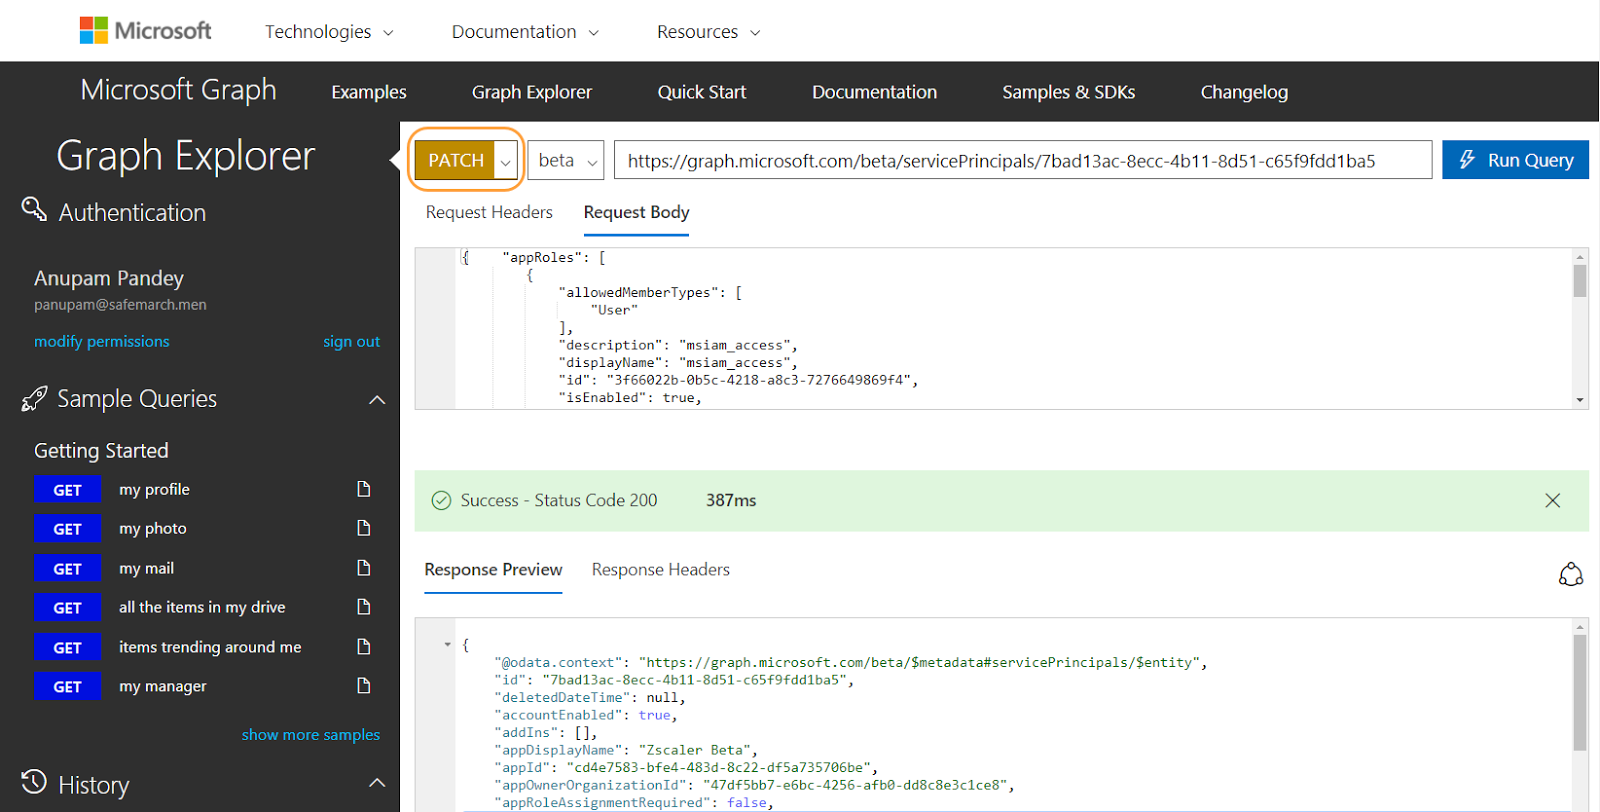Click the Run Query button

click(x=1515, y=160)
